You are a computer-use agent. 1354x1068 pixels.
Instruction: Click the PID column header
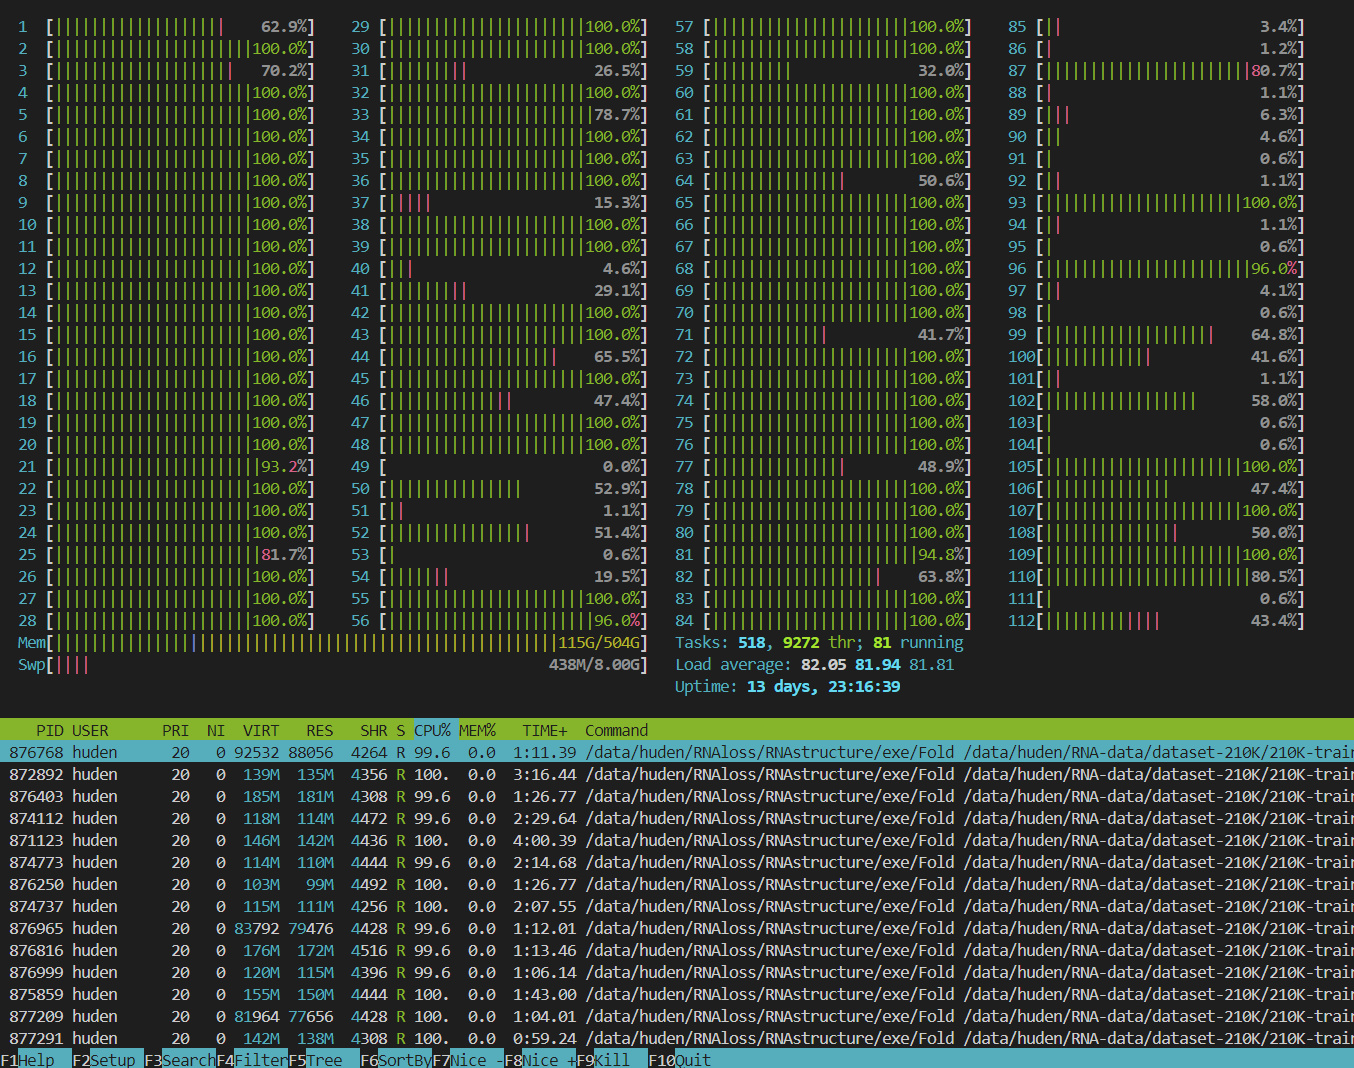point(50,730)
